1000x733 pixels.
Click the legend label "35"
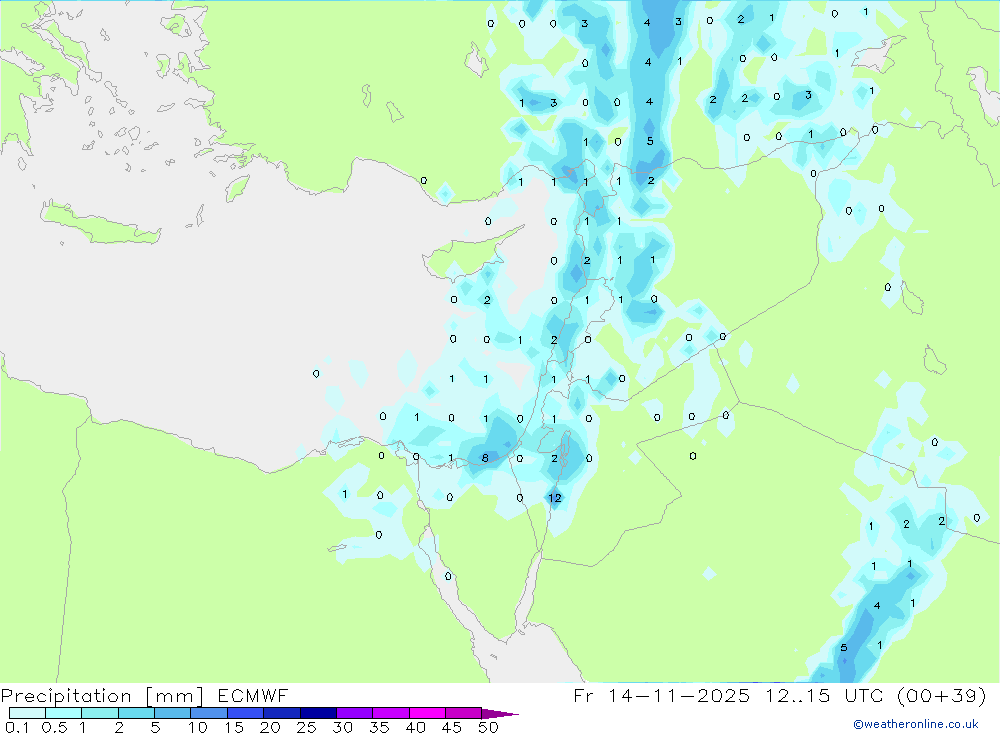tap(379, 727)
